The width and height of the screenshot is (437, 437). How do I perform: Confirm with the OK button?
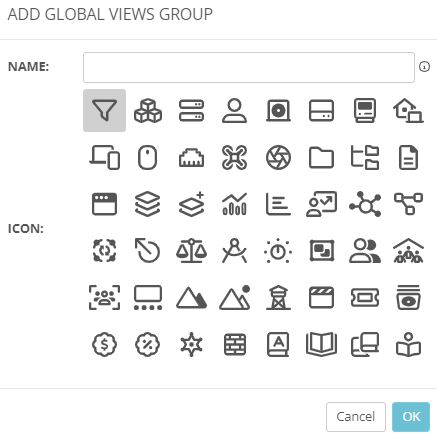(411, 417)
